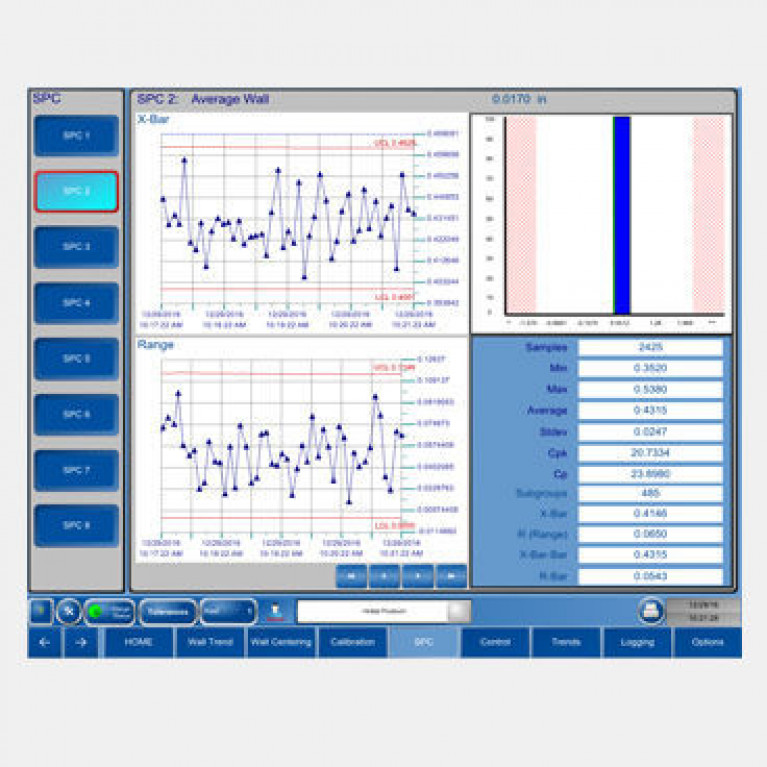Click the back arrow navigation button
Viewport: 767px width, 767px height.
[43, 643]
